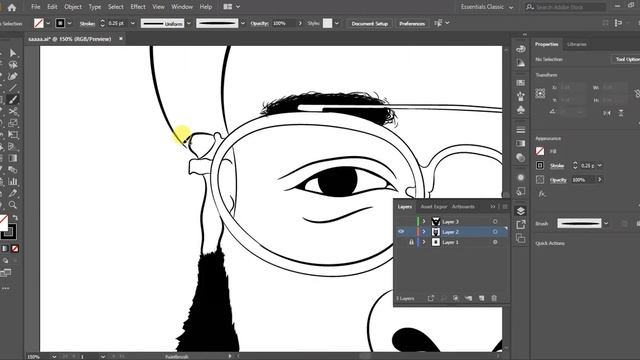This screenshot has width=640, height=360.
Task: Select the Free Transform tool
Action: pos(13,134)
